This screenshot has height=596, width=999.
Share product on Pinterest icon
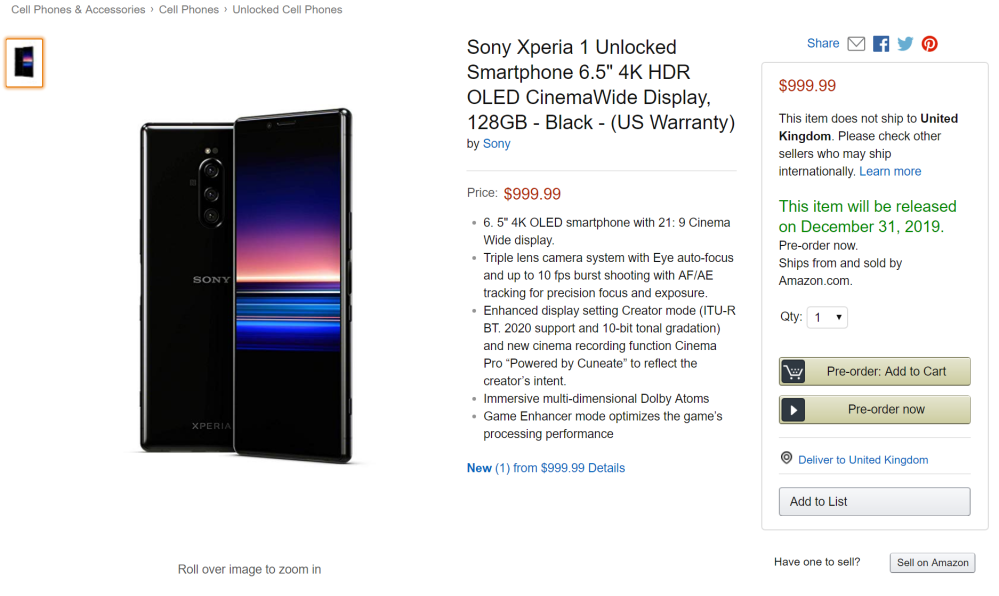pos(930,44)
